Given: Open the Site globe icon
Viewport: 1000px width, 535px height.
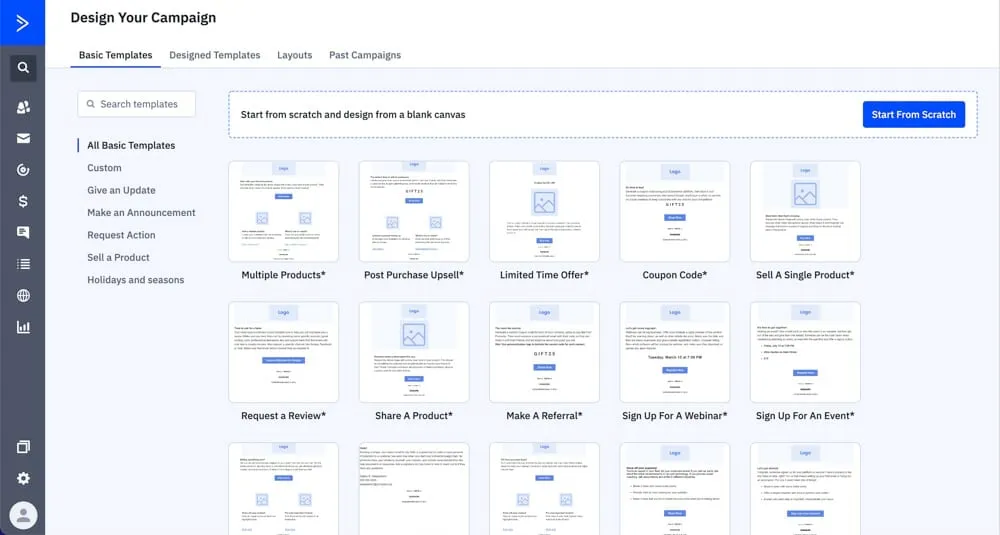Looking at the screenshot, I should pos(23,296).
